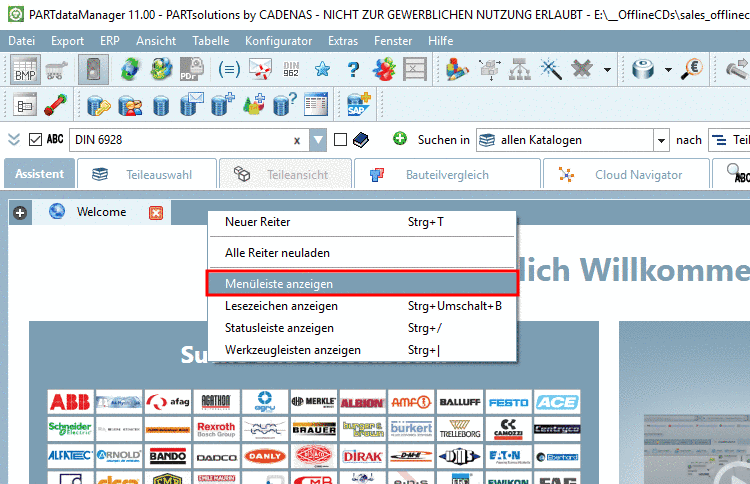Click the database with users icon
This screenshot has width=750, height=484.
[130, 105]
